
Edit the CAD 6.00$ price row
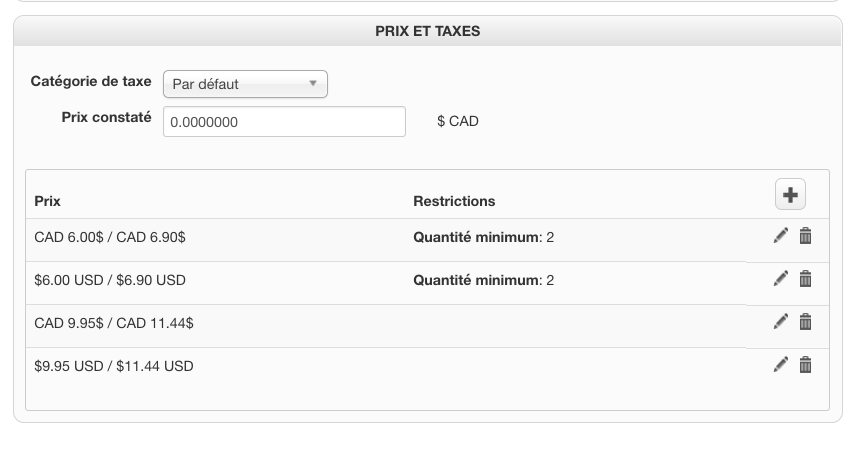(781, 236)
